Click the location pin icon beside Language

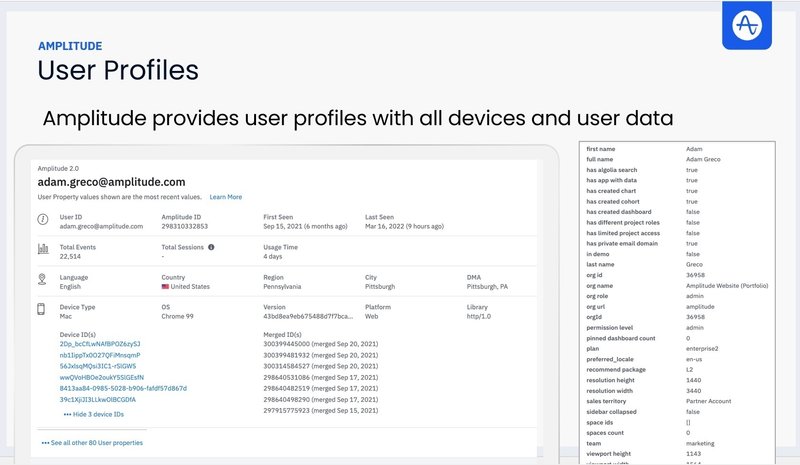point(42,279)
